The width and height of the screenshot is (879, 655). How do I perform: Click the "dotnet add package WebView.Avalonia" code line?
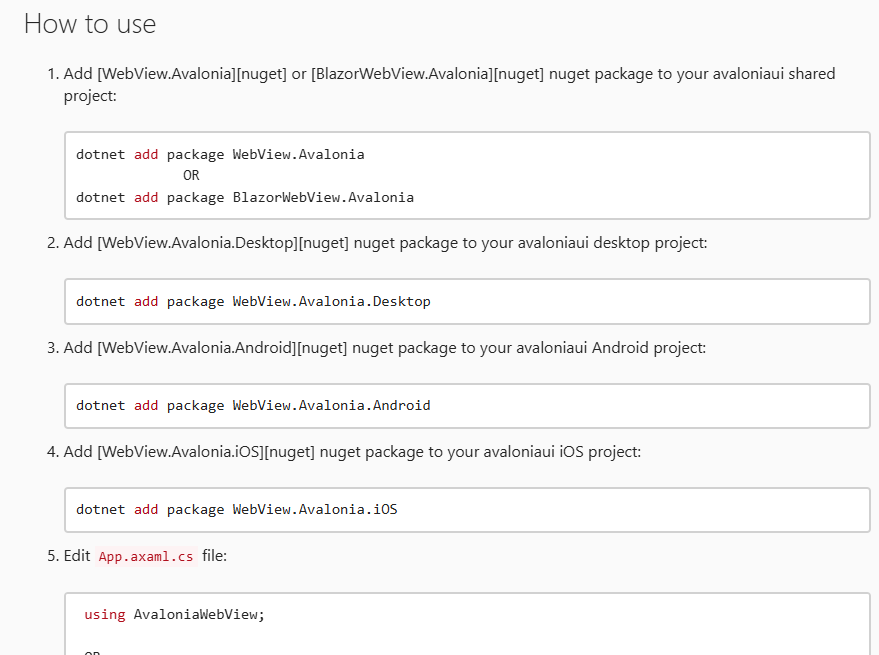[x=220, y=155]
